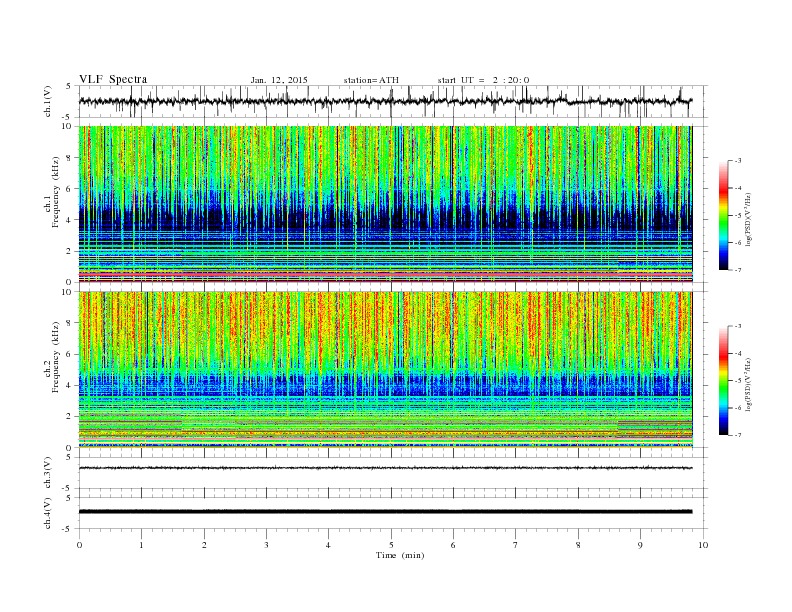Click the "start UT = 2:20:0" label
The image size is (792, 612).
coord(483,80)
